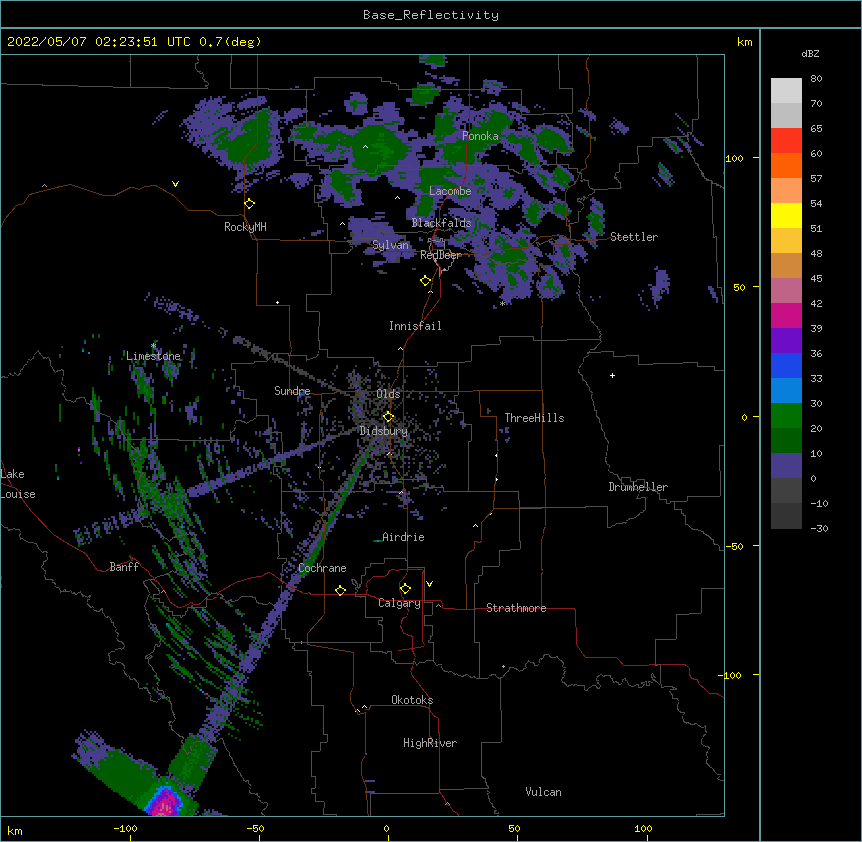Click the ThreeHills label
The width and height of the screenshot is (862, 842).
pos(534,418)
